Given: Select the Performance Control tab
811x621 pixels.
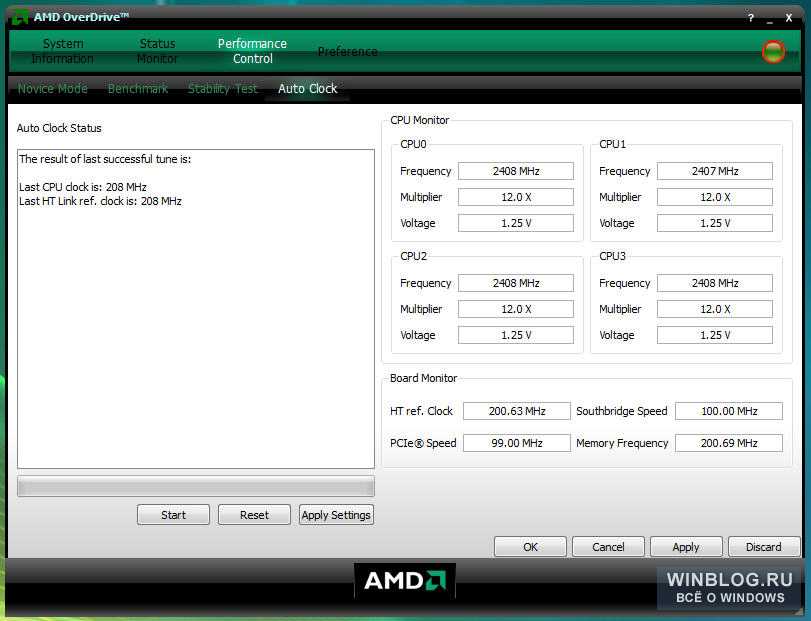Looking at the screenshot, I should pyautogui.click(x=252, y=51).
